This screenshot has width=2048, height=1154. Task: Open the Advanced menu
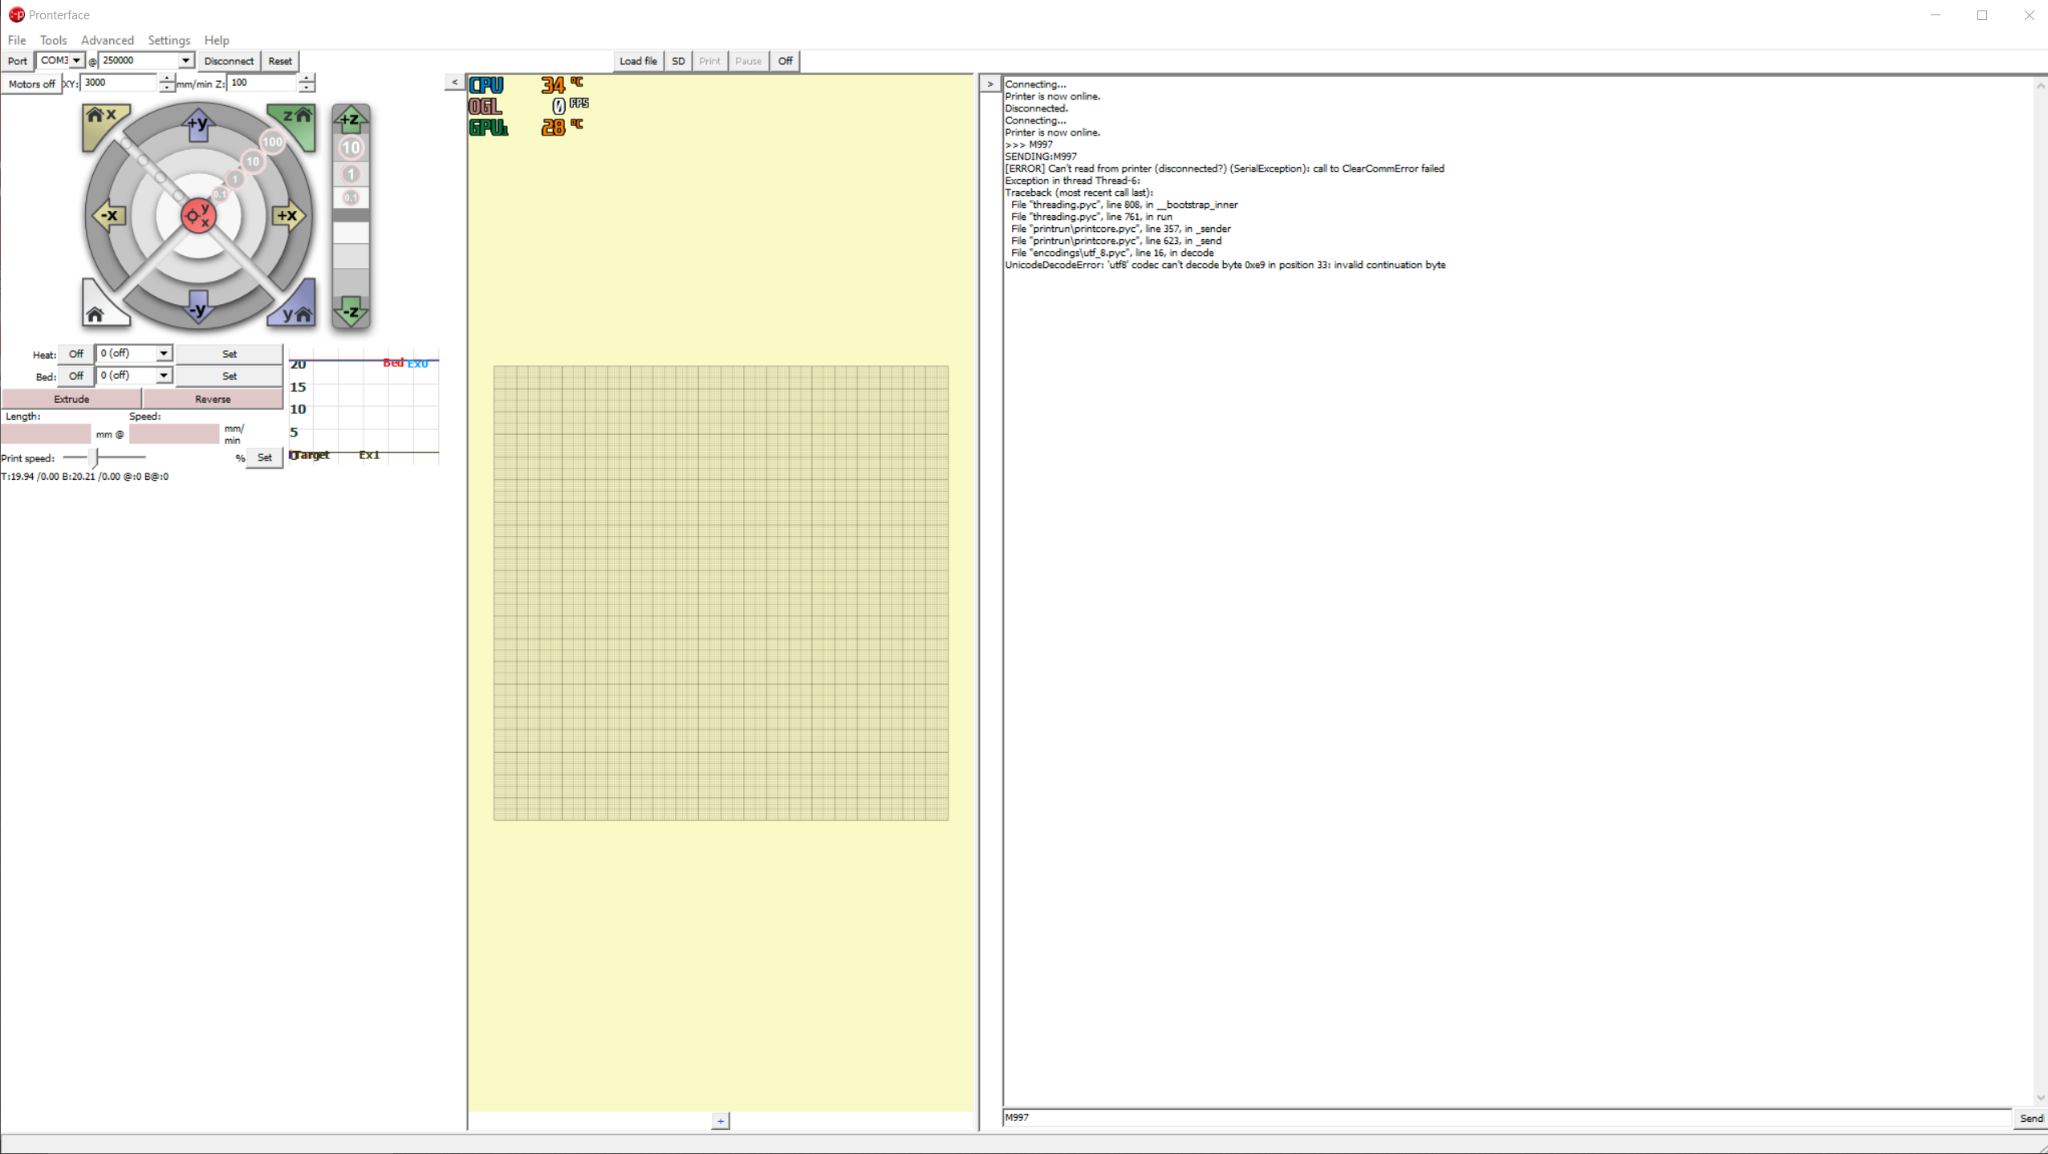coord(107,40)
